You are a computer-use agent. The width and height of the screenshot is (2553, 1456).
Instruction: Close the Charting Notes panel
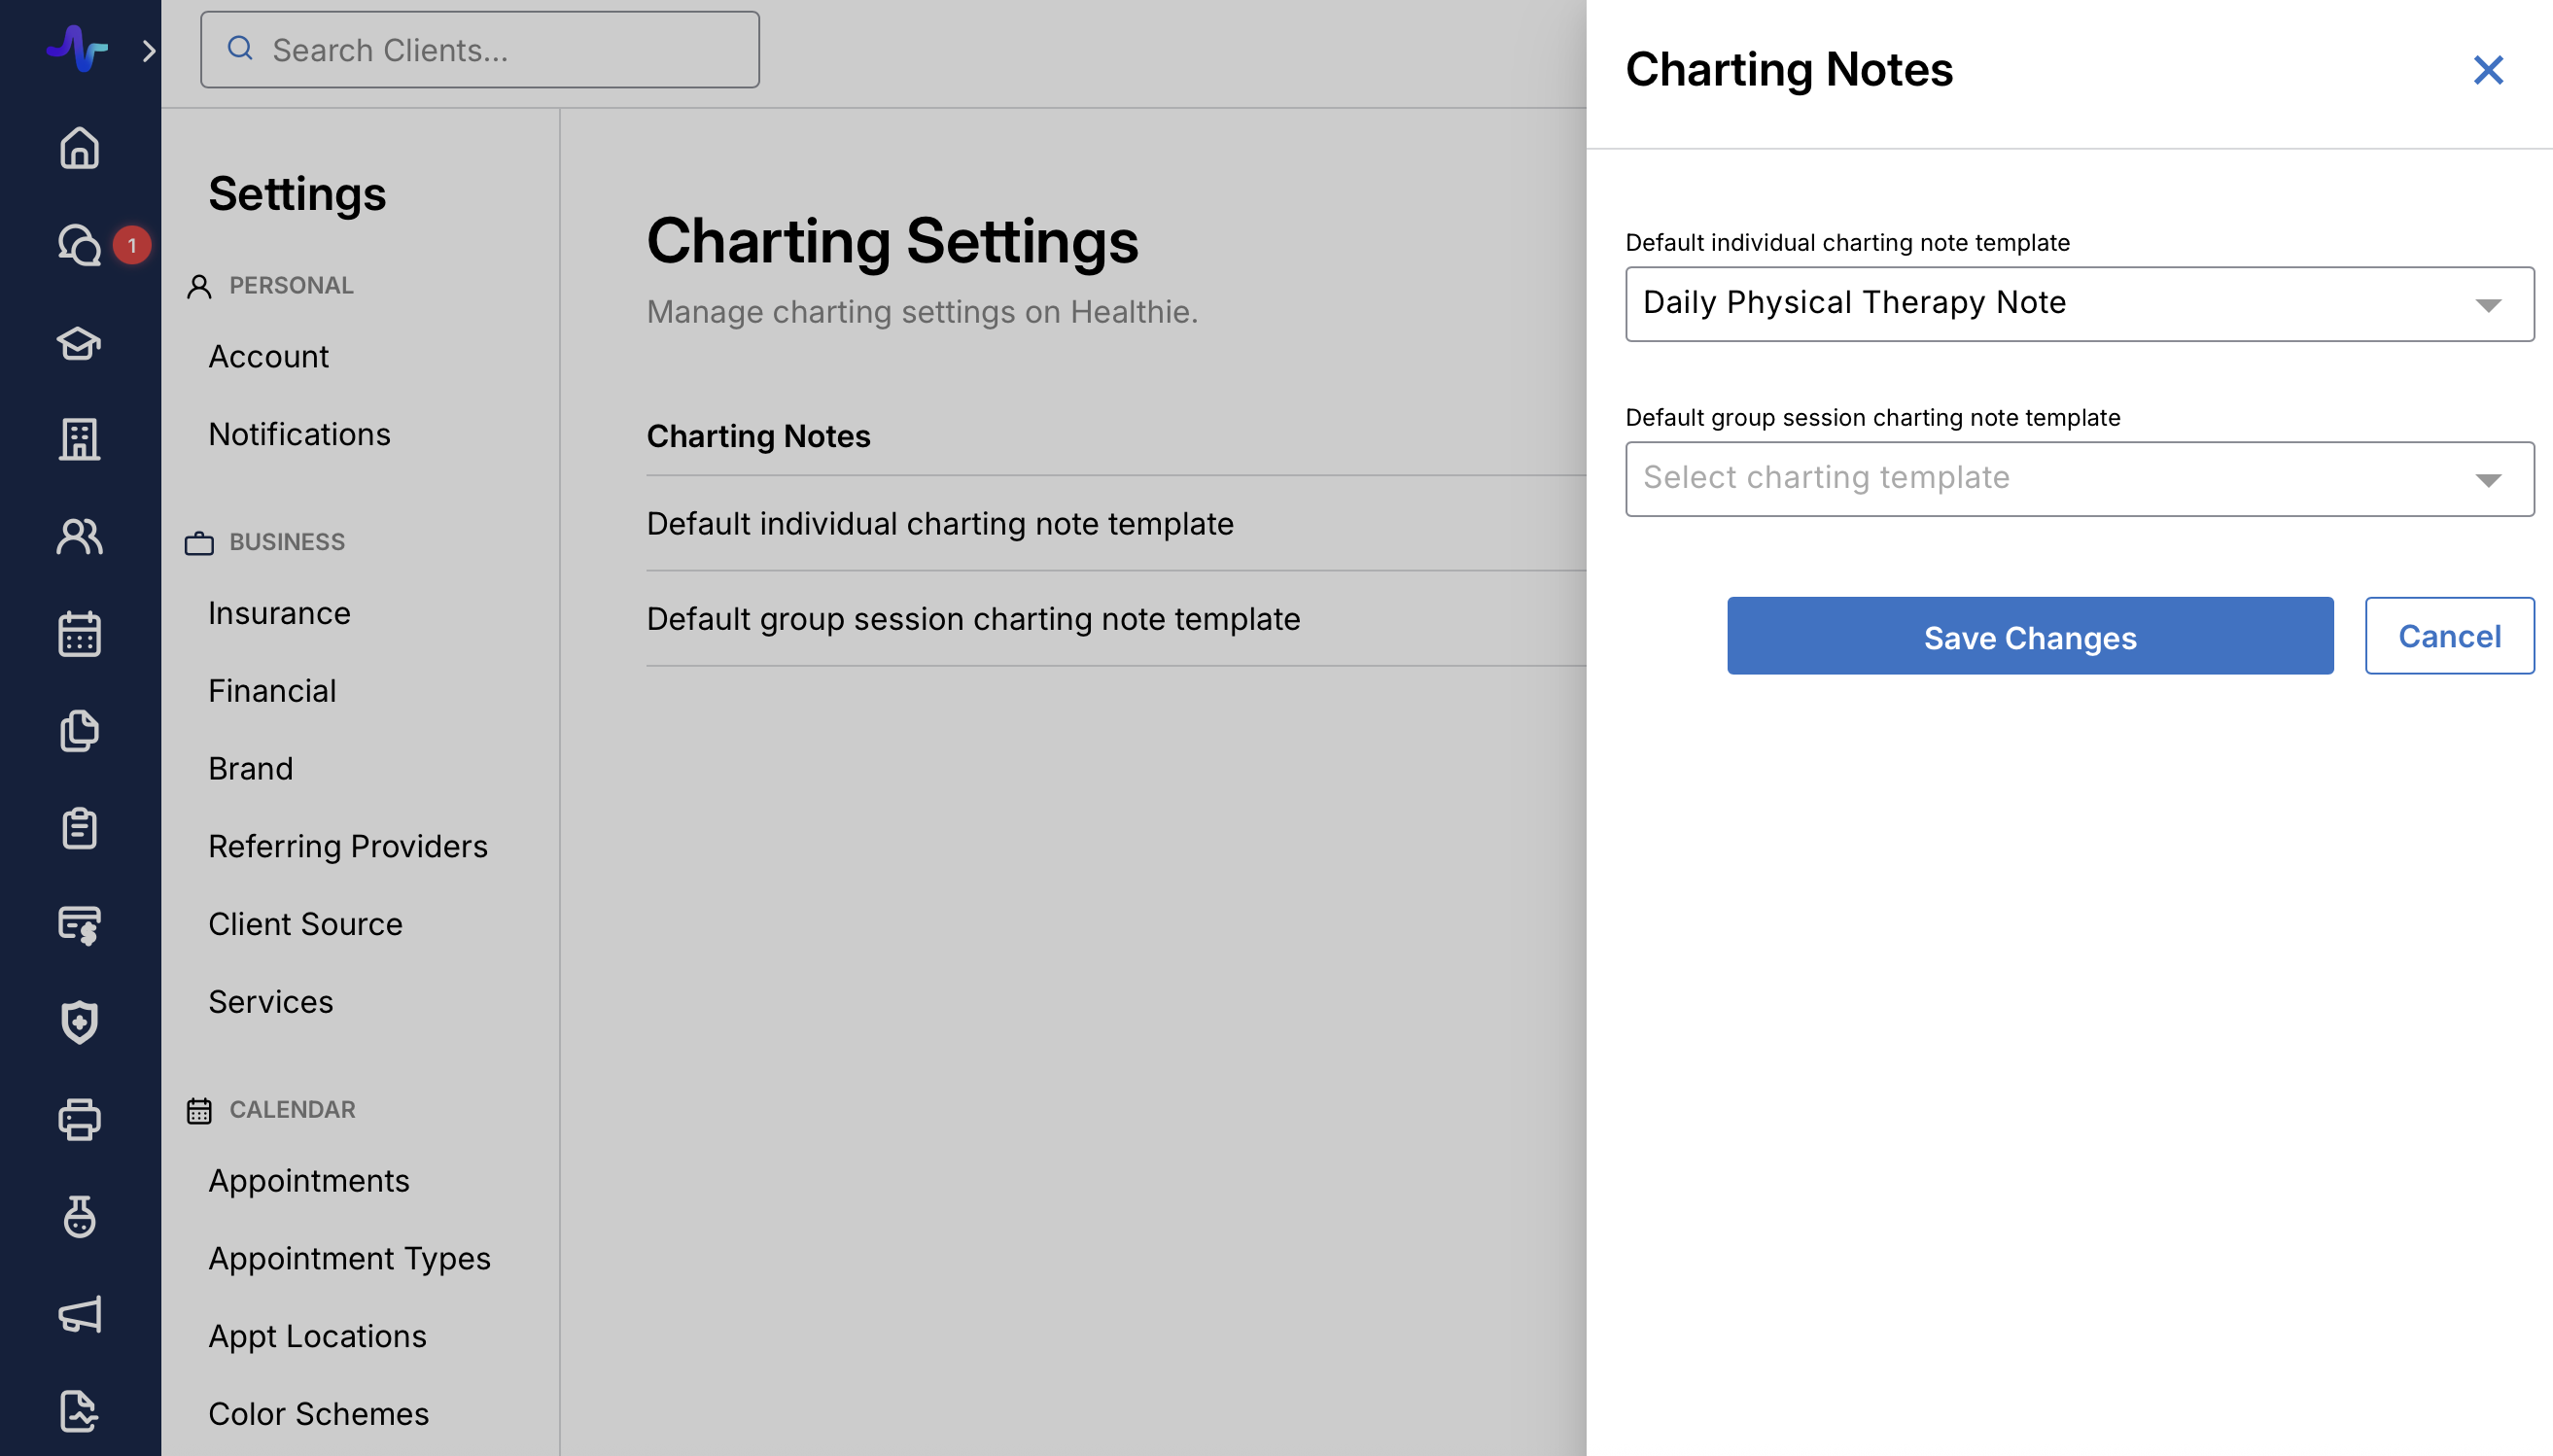click(2487, 70)
